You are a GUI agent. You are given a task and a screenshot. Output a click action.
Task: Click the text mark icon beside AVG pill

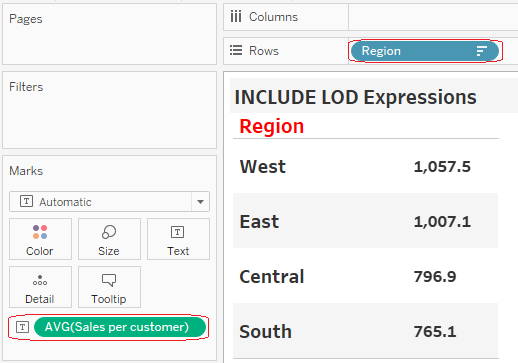click(x=23, y=327)
